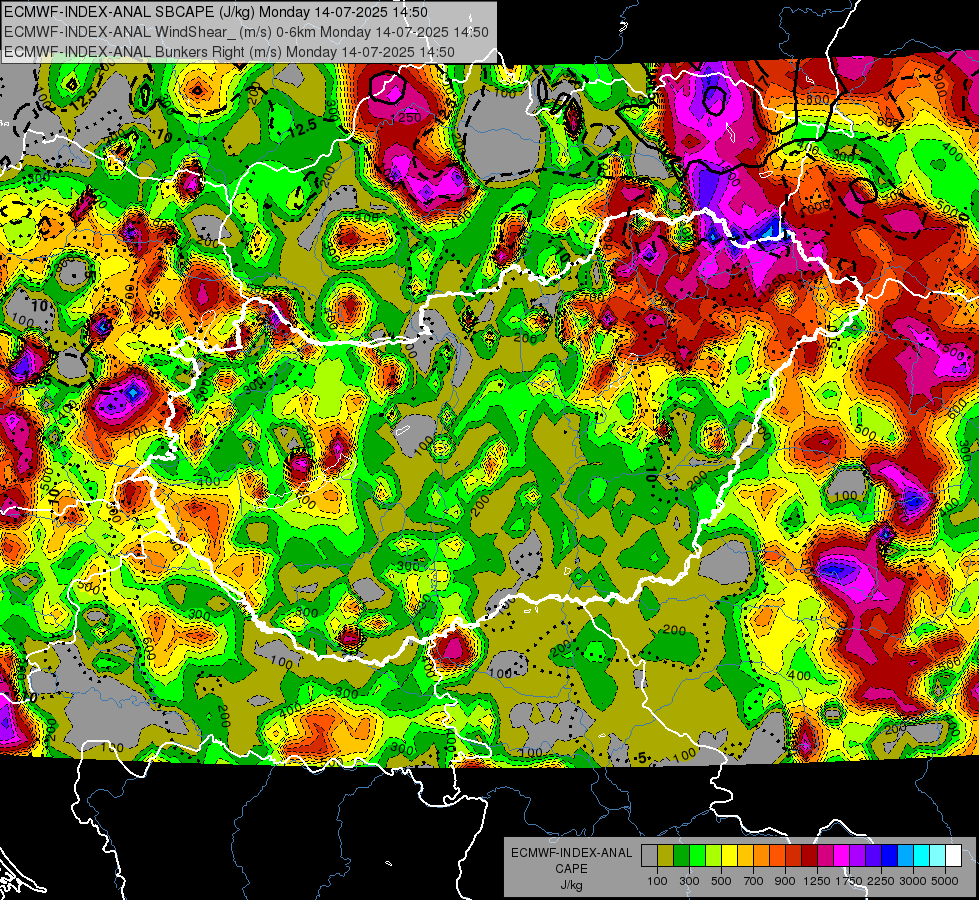Click the purple swatch starting at 1750
Screen dimensions: 979x900
[858, 855]
